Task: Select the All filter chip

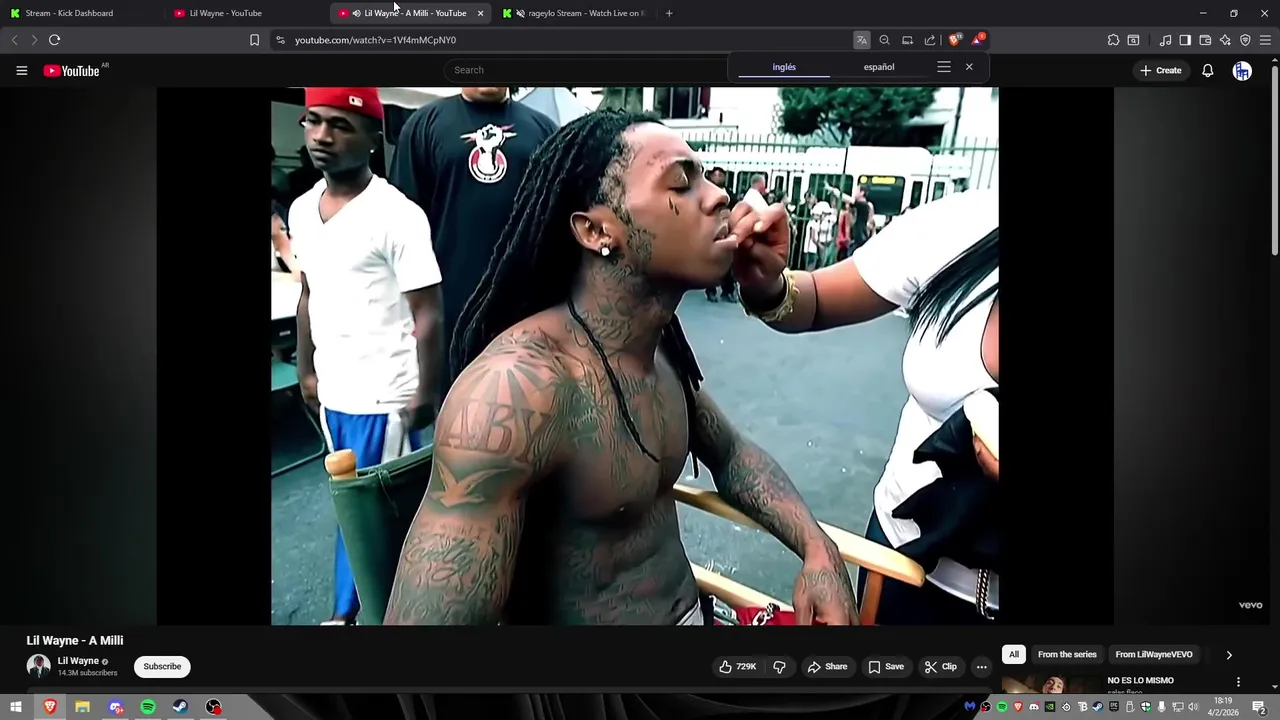Action: click(x=1013, y=655)
